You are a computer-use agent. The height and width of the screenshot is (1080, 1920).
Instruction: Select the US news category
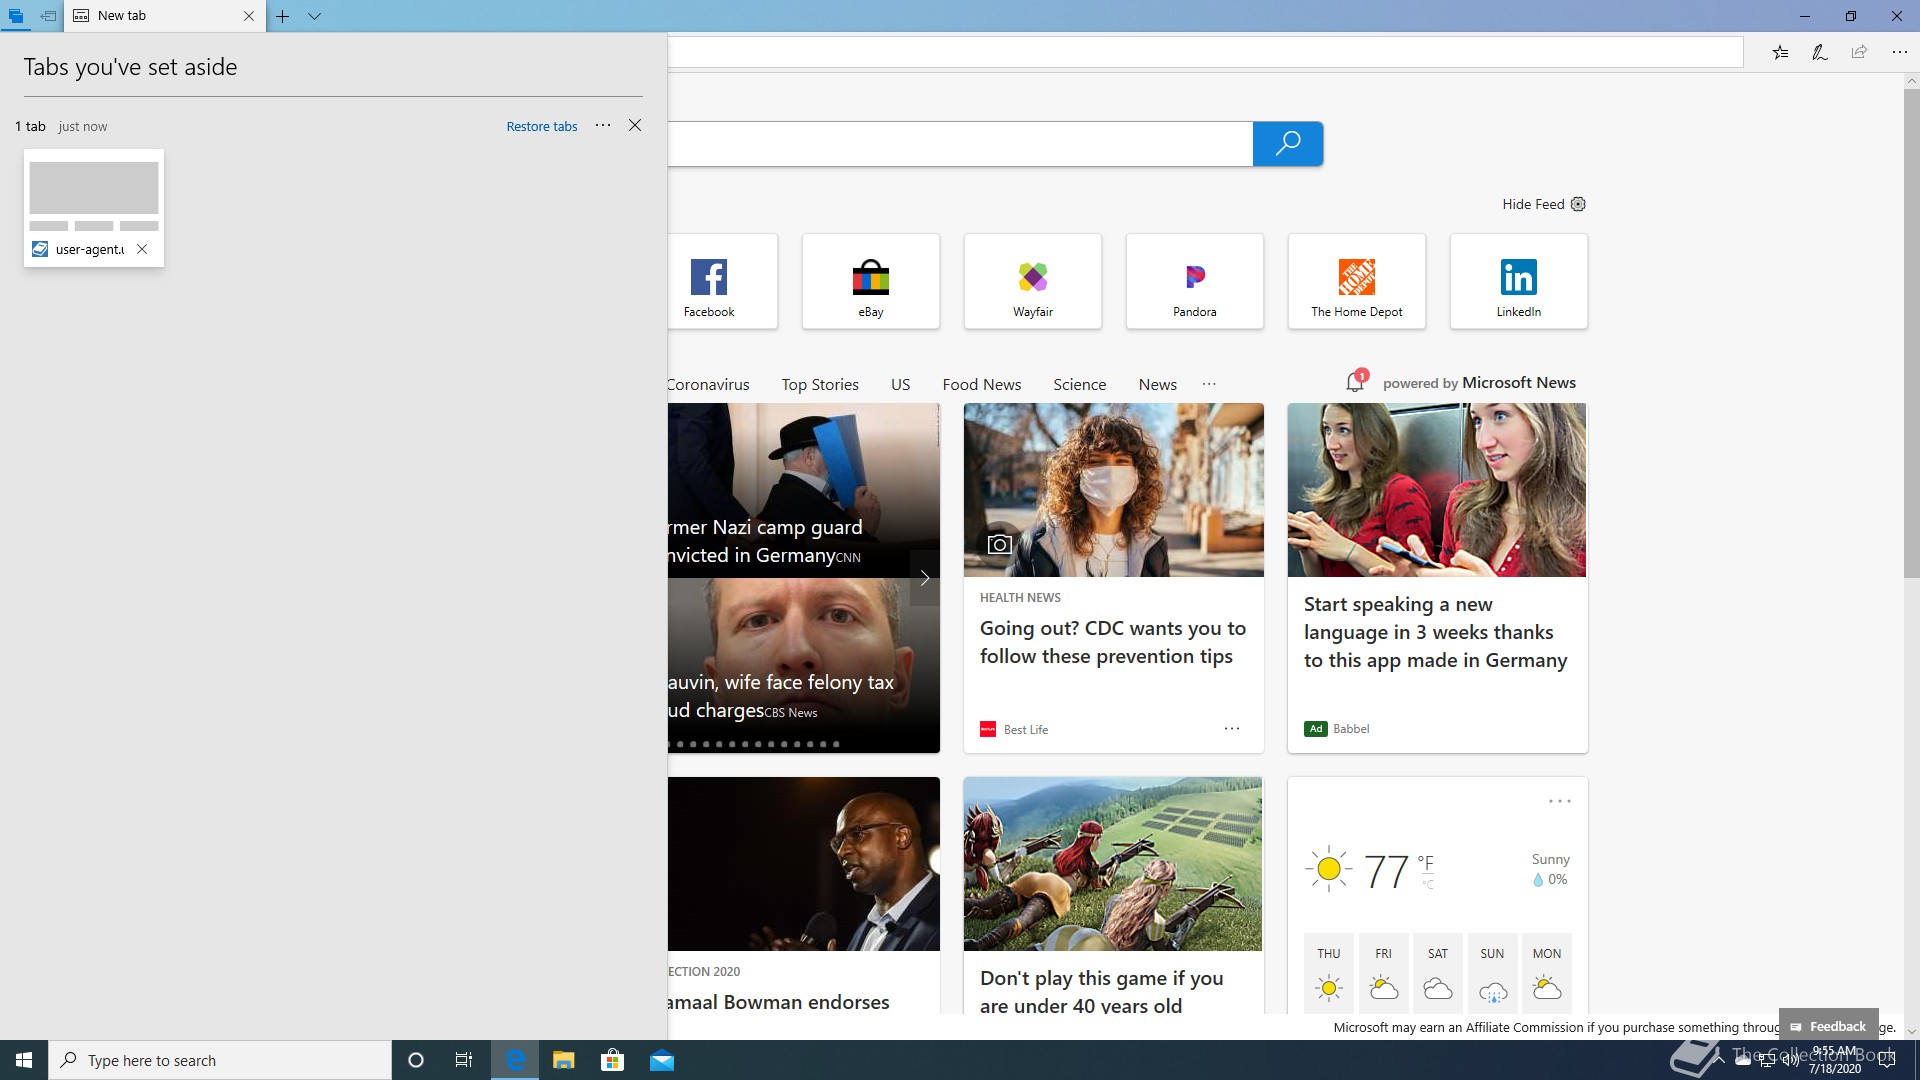[x=901, y=384]
